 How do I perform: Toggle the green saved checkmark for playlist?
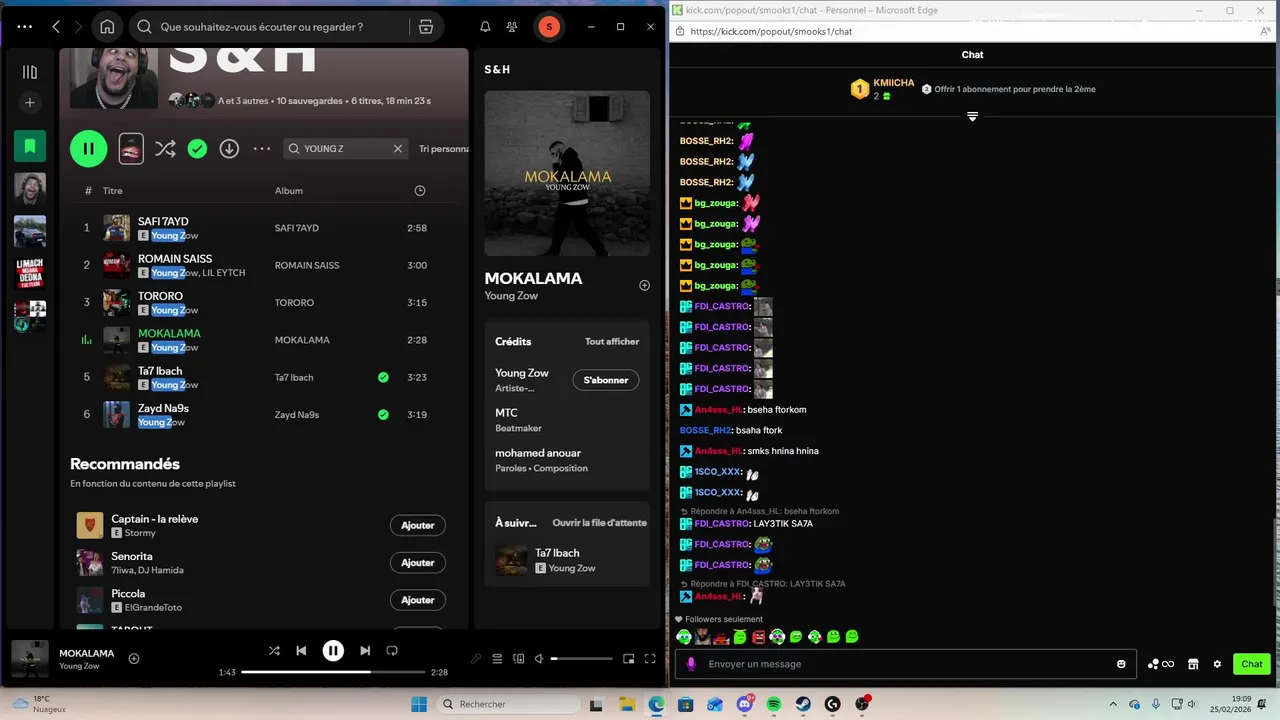click(198, 149)
